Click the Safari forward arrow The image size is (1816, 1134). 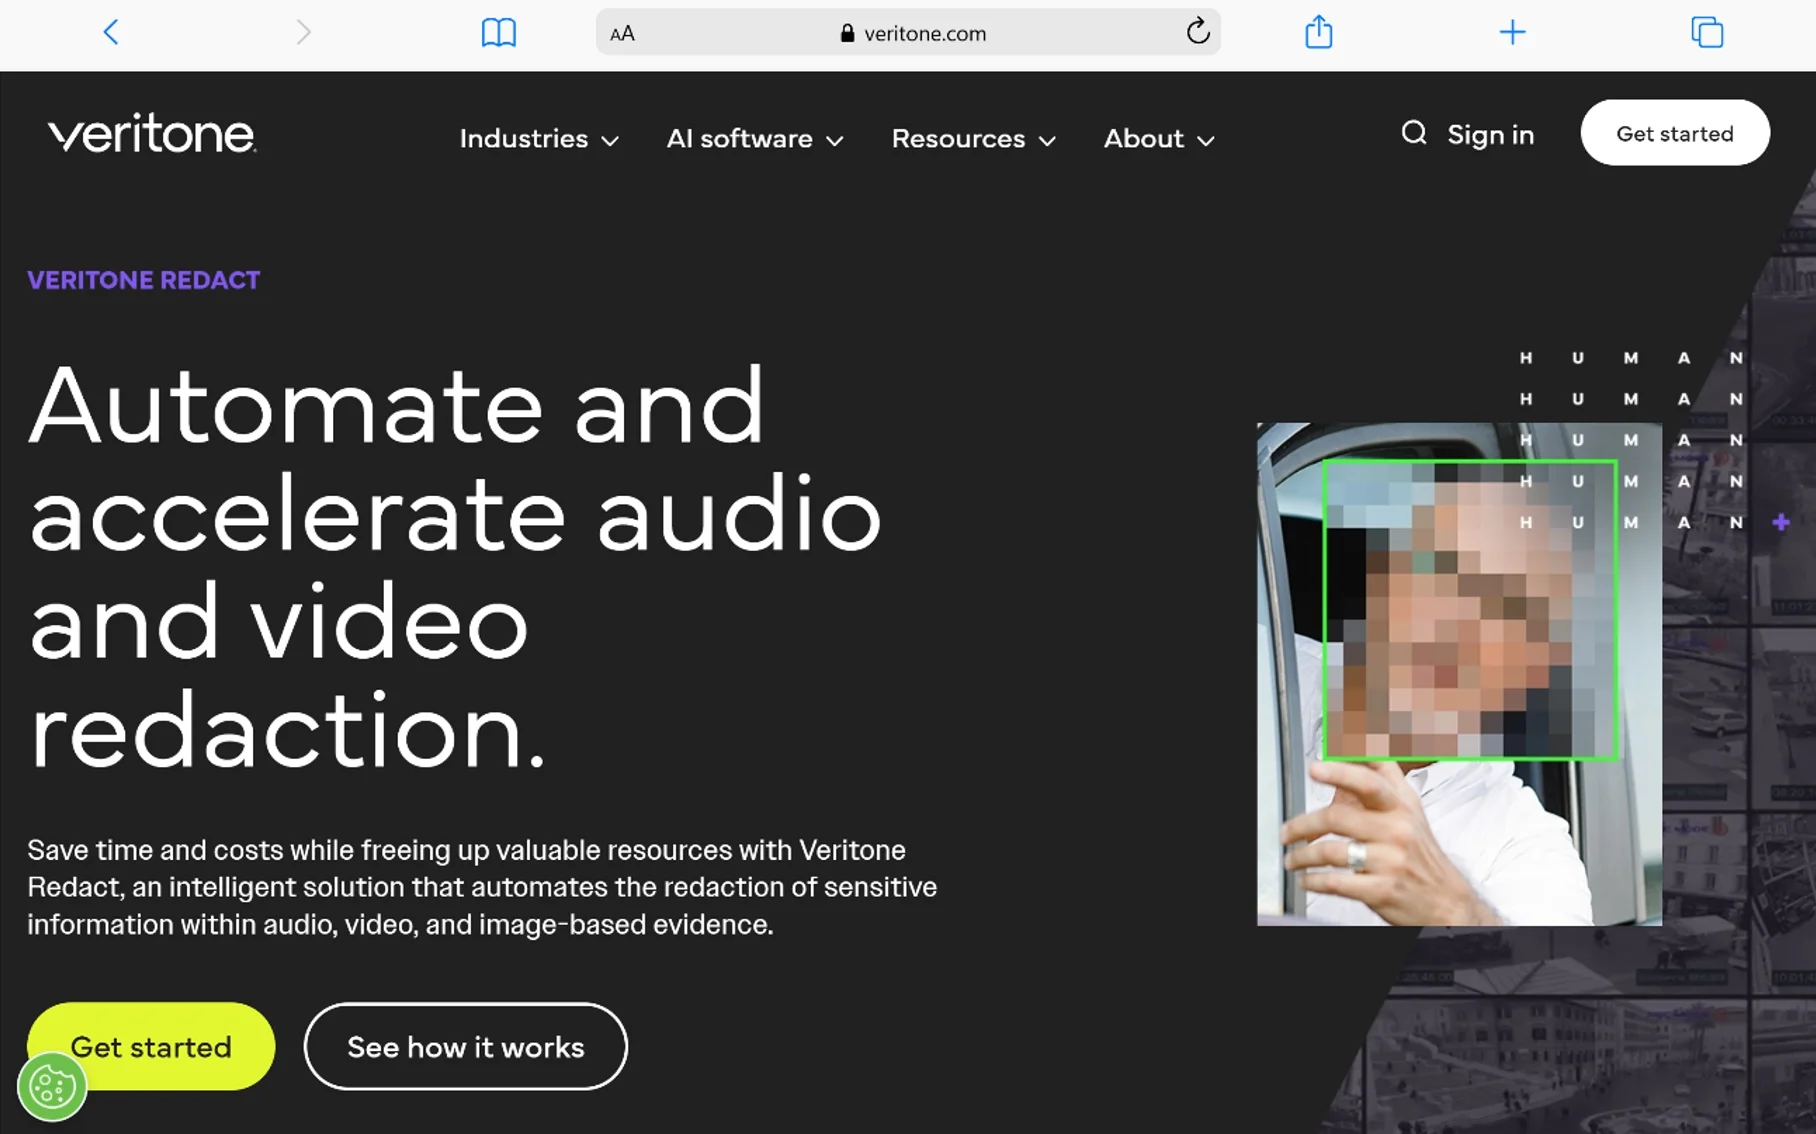(303, 32)
